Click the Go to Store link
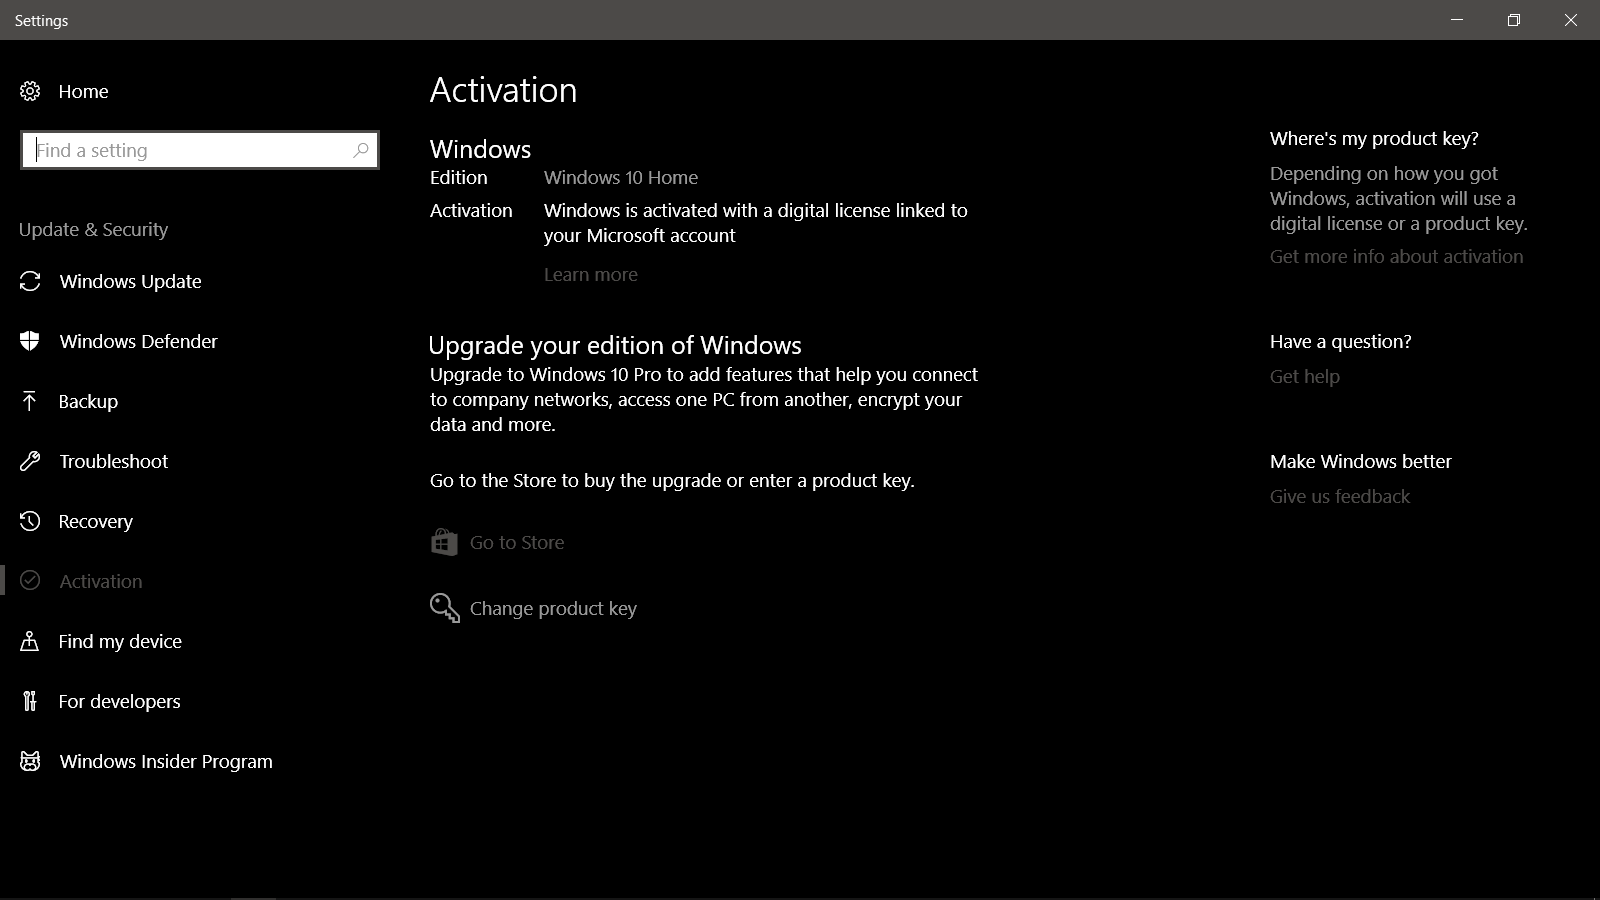The width and height of the screenshot is (1600, 900). pyautogui.click(x=517, y=542)
